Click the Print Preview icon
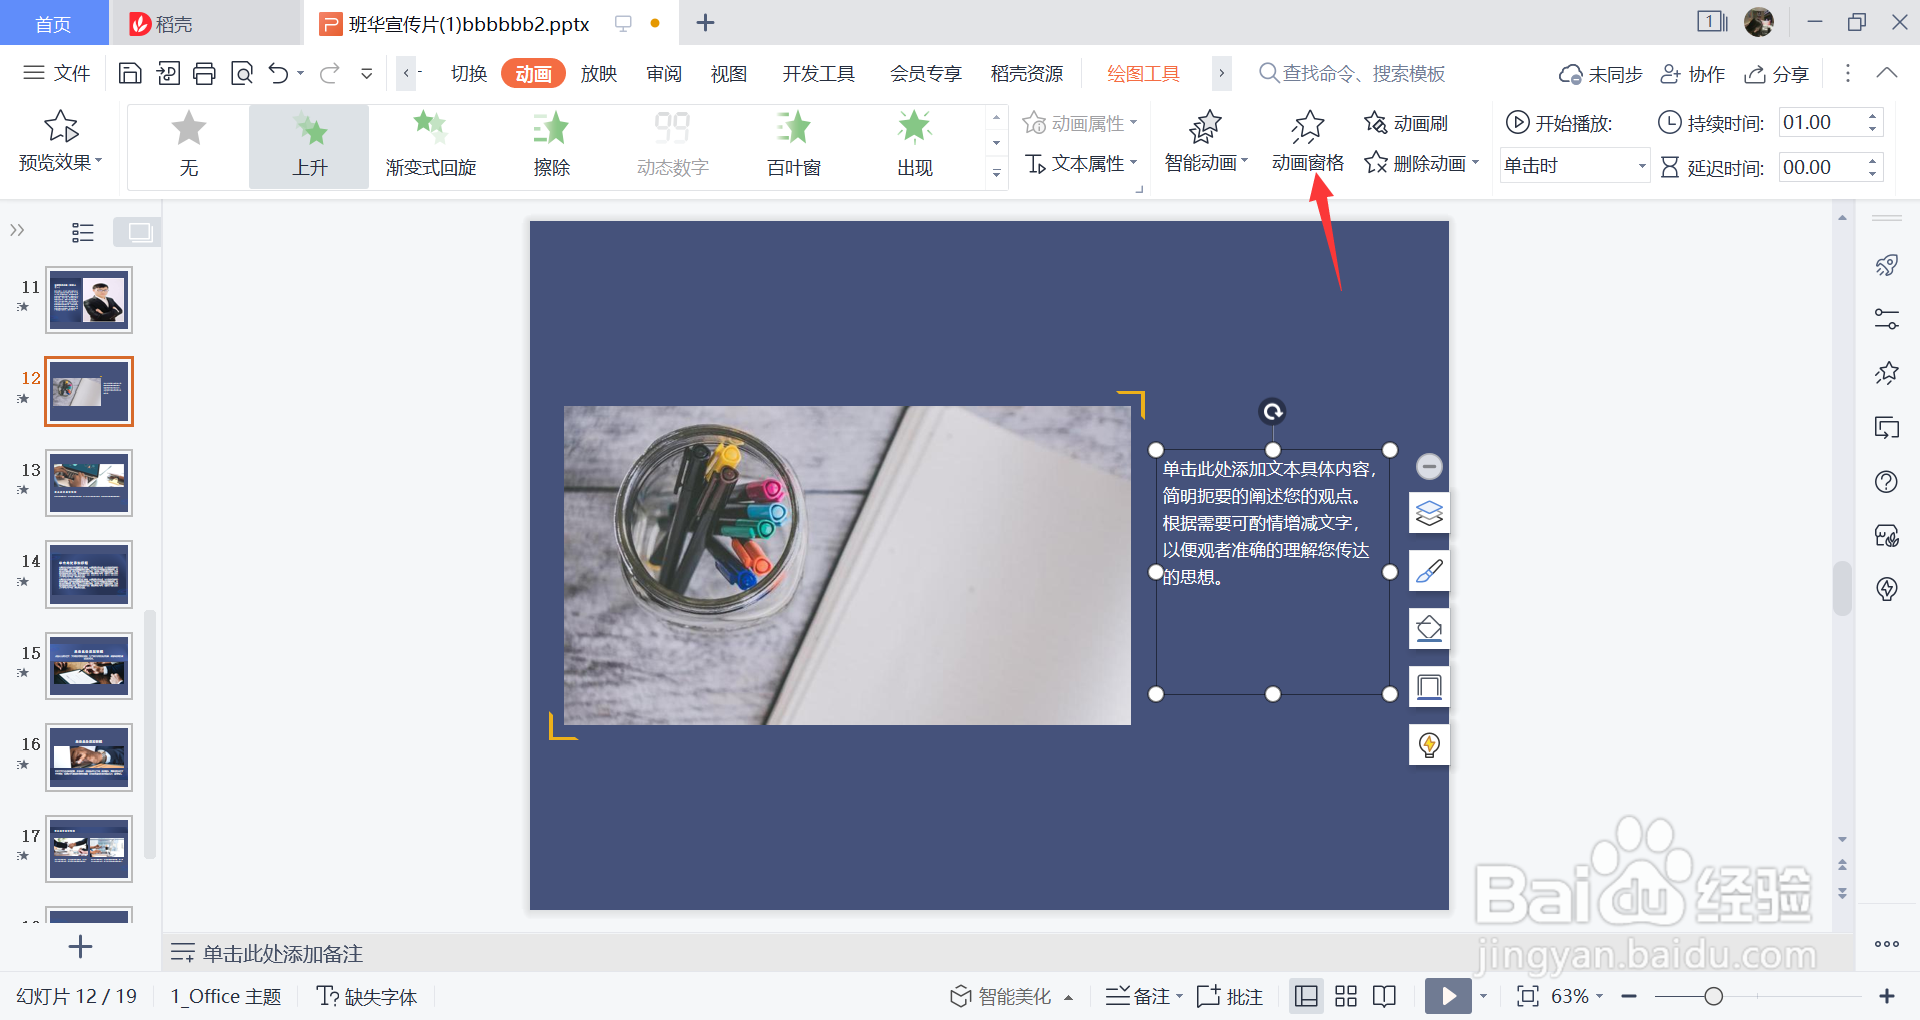 coord(242,73)
